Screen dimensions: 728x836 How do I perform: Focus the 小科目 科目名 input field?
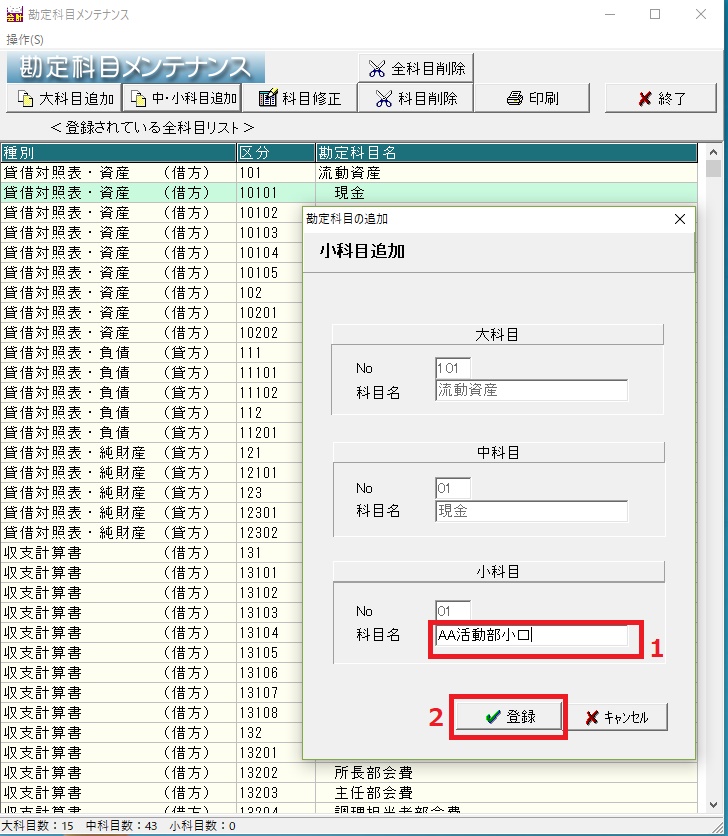(532, 635)
